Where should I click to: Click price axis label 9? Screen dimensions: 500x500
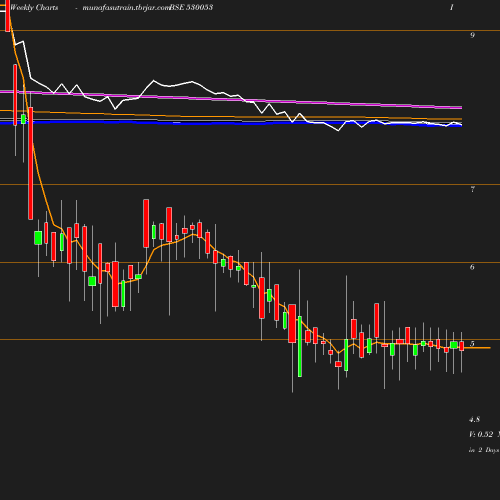472,35
